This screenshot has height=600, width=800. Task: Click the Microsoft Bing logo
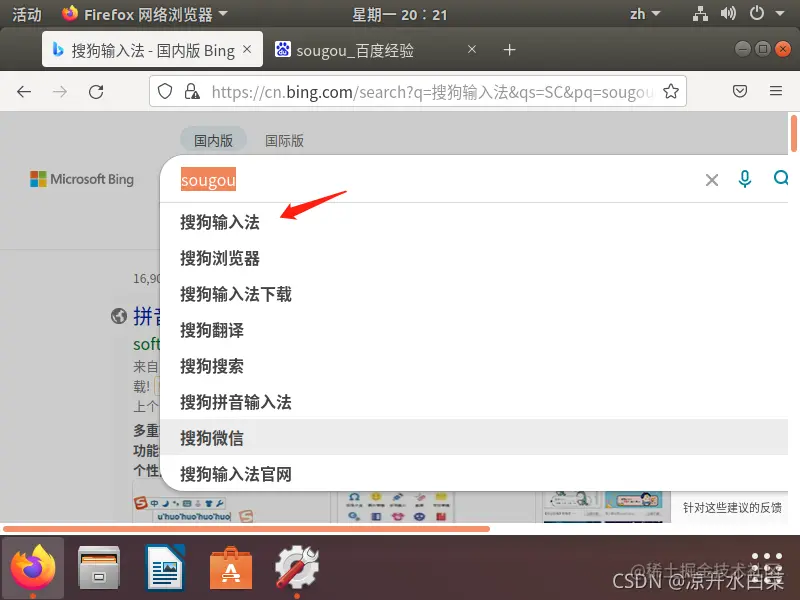tap(82, 179)
